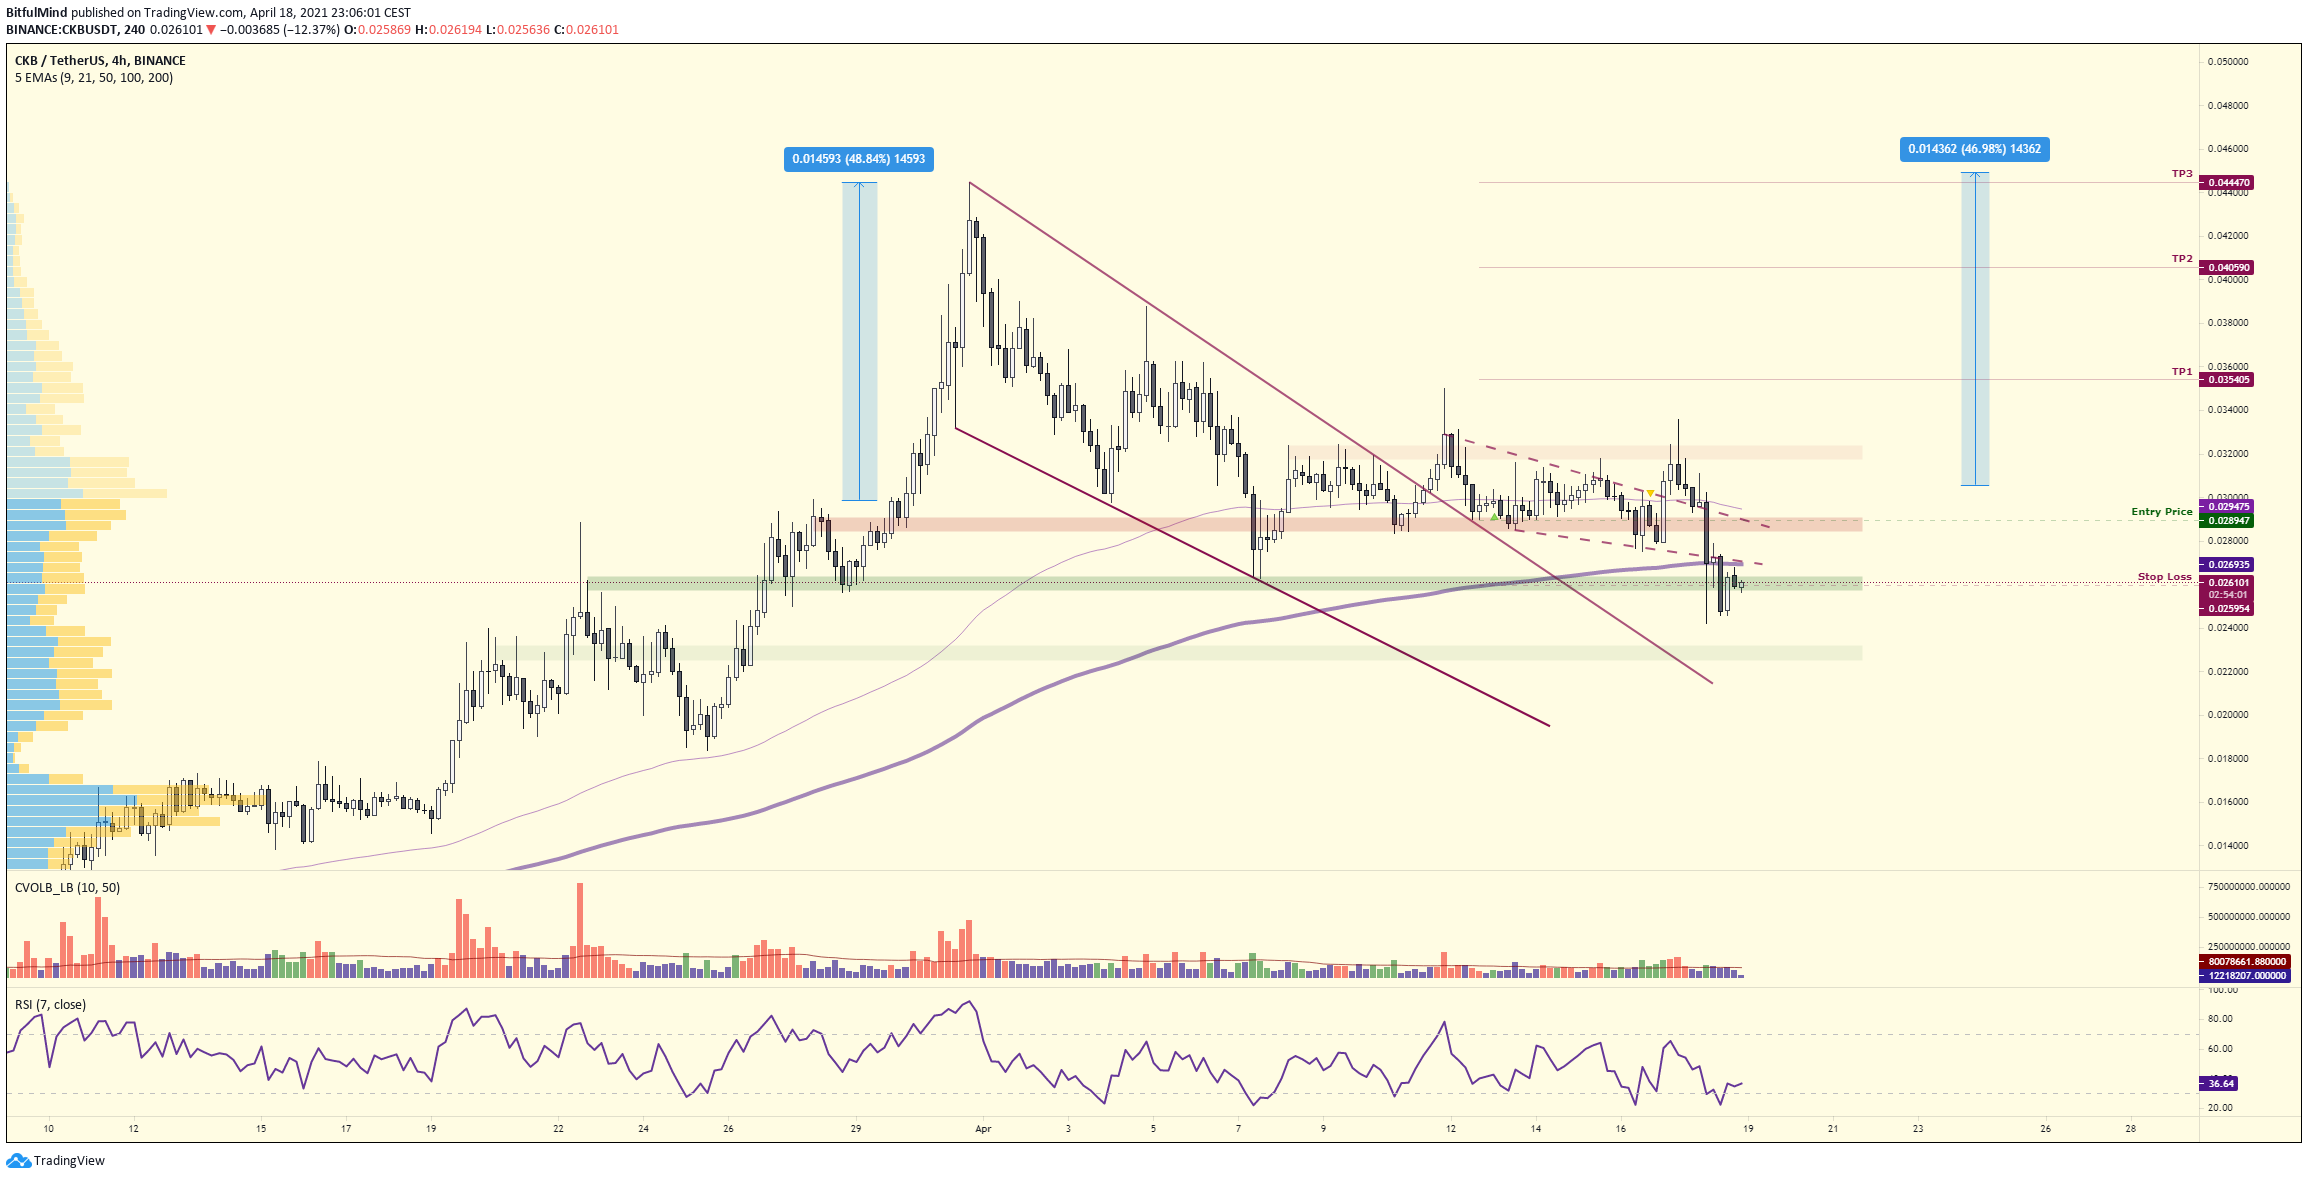Select the Entry Price label
This screenshot has width=2308, height=1179.
coord(2161,512)
